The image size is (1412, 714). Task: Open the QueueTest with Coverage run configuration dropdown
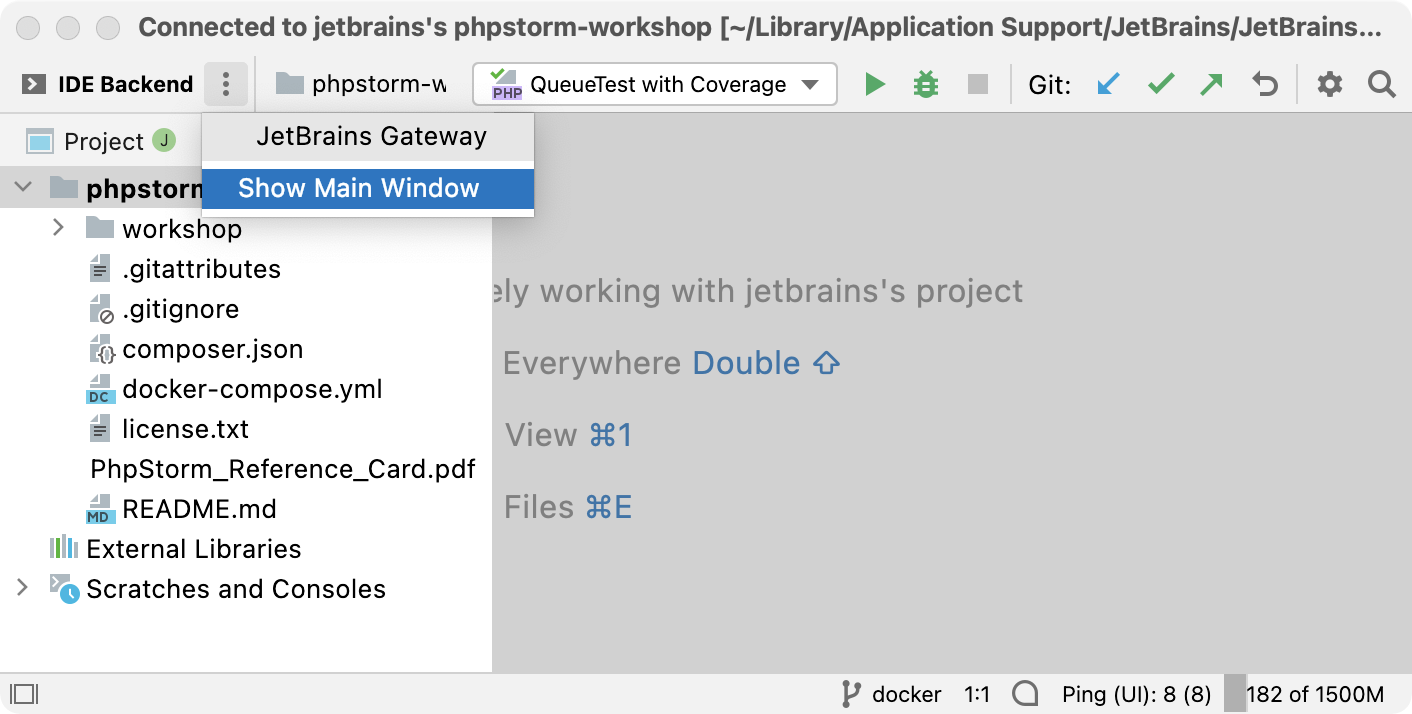tap(654, 84)
